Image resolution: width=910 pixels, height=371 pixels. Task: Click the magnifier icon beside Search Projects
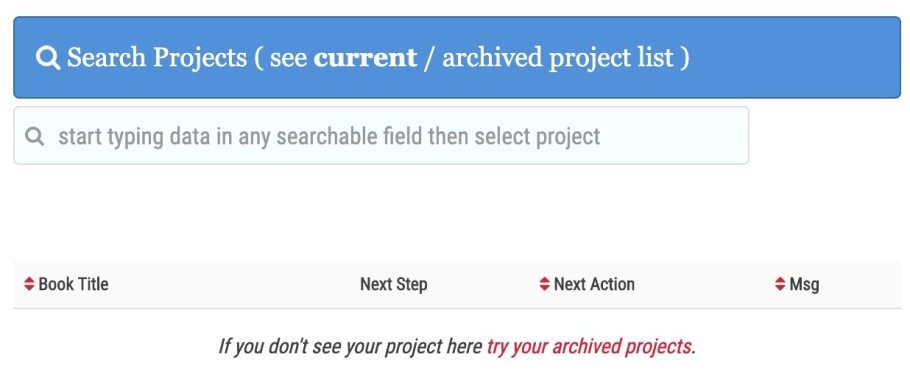tap(48, 57)
